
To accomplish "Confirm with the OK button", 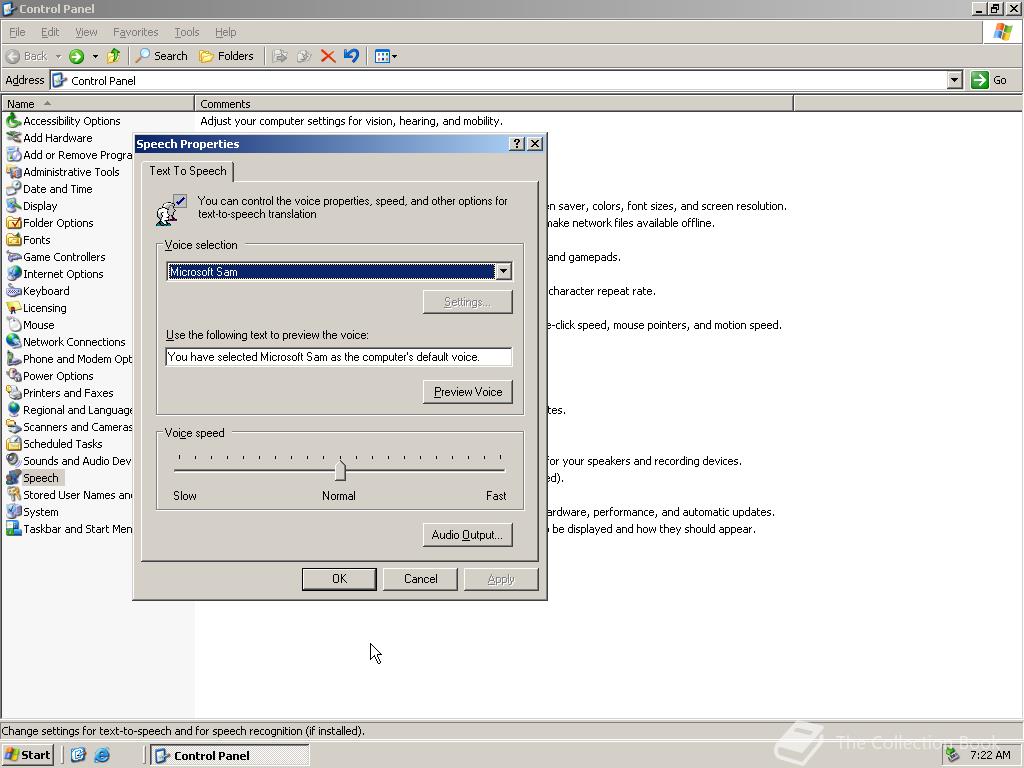I will click(339, 579).
